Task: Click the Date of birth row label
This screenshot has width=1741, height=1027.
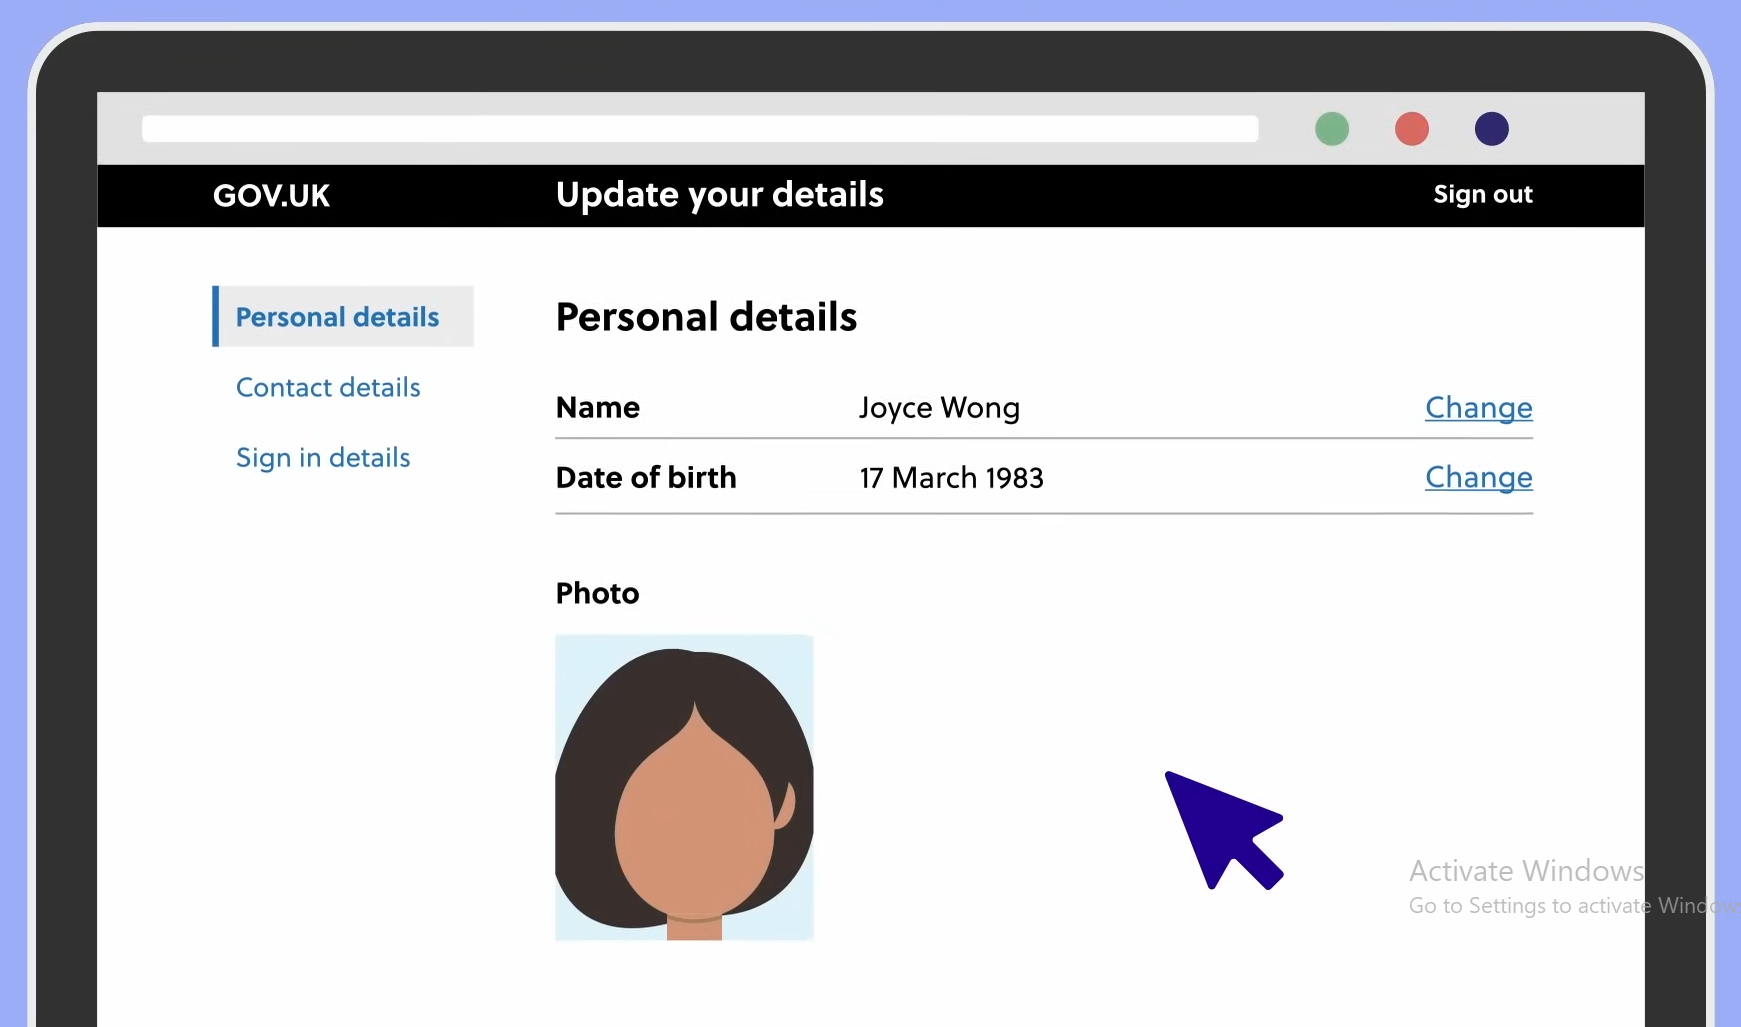Action: [646, 478]
